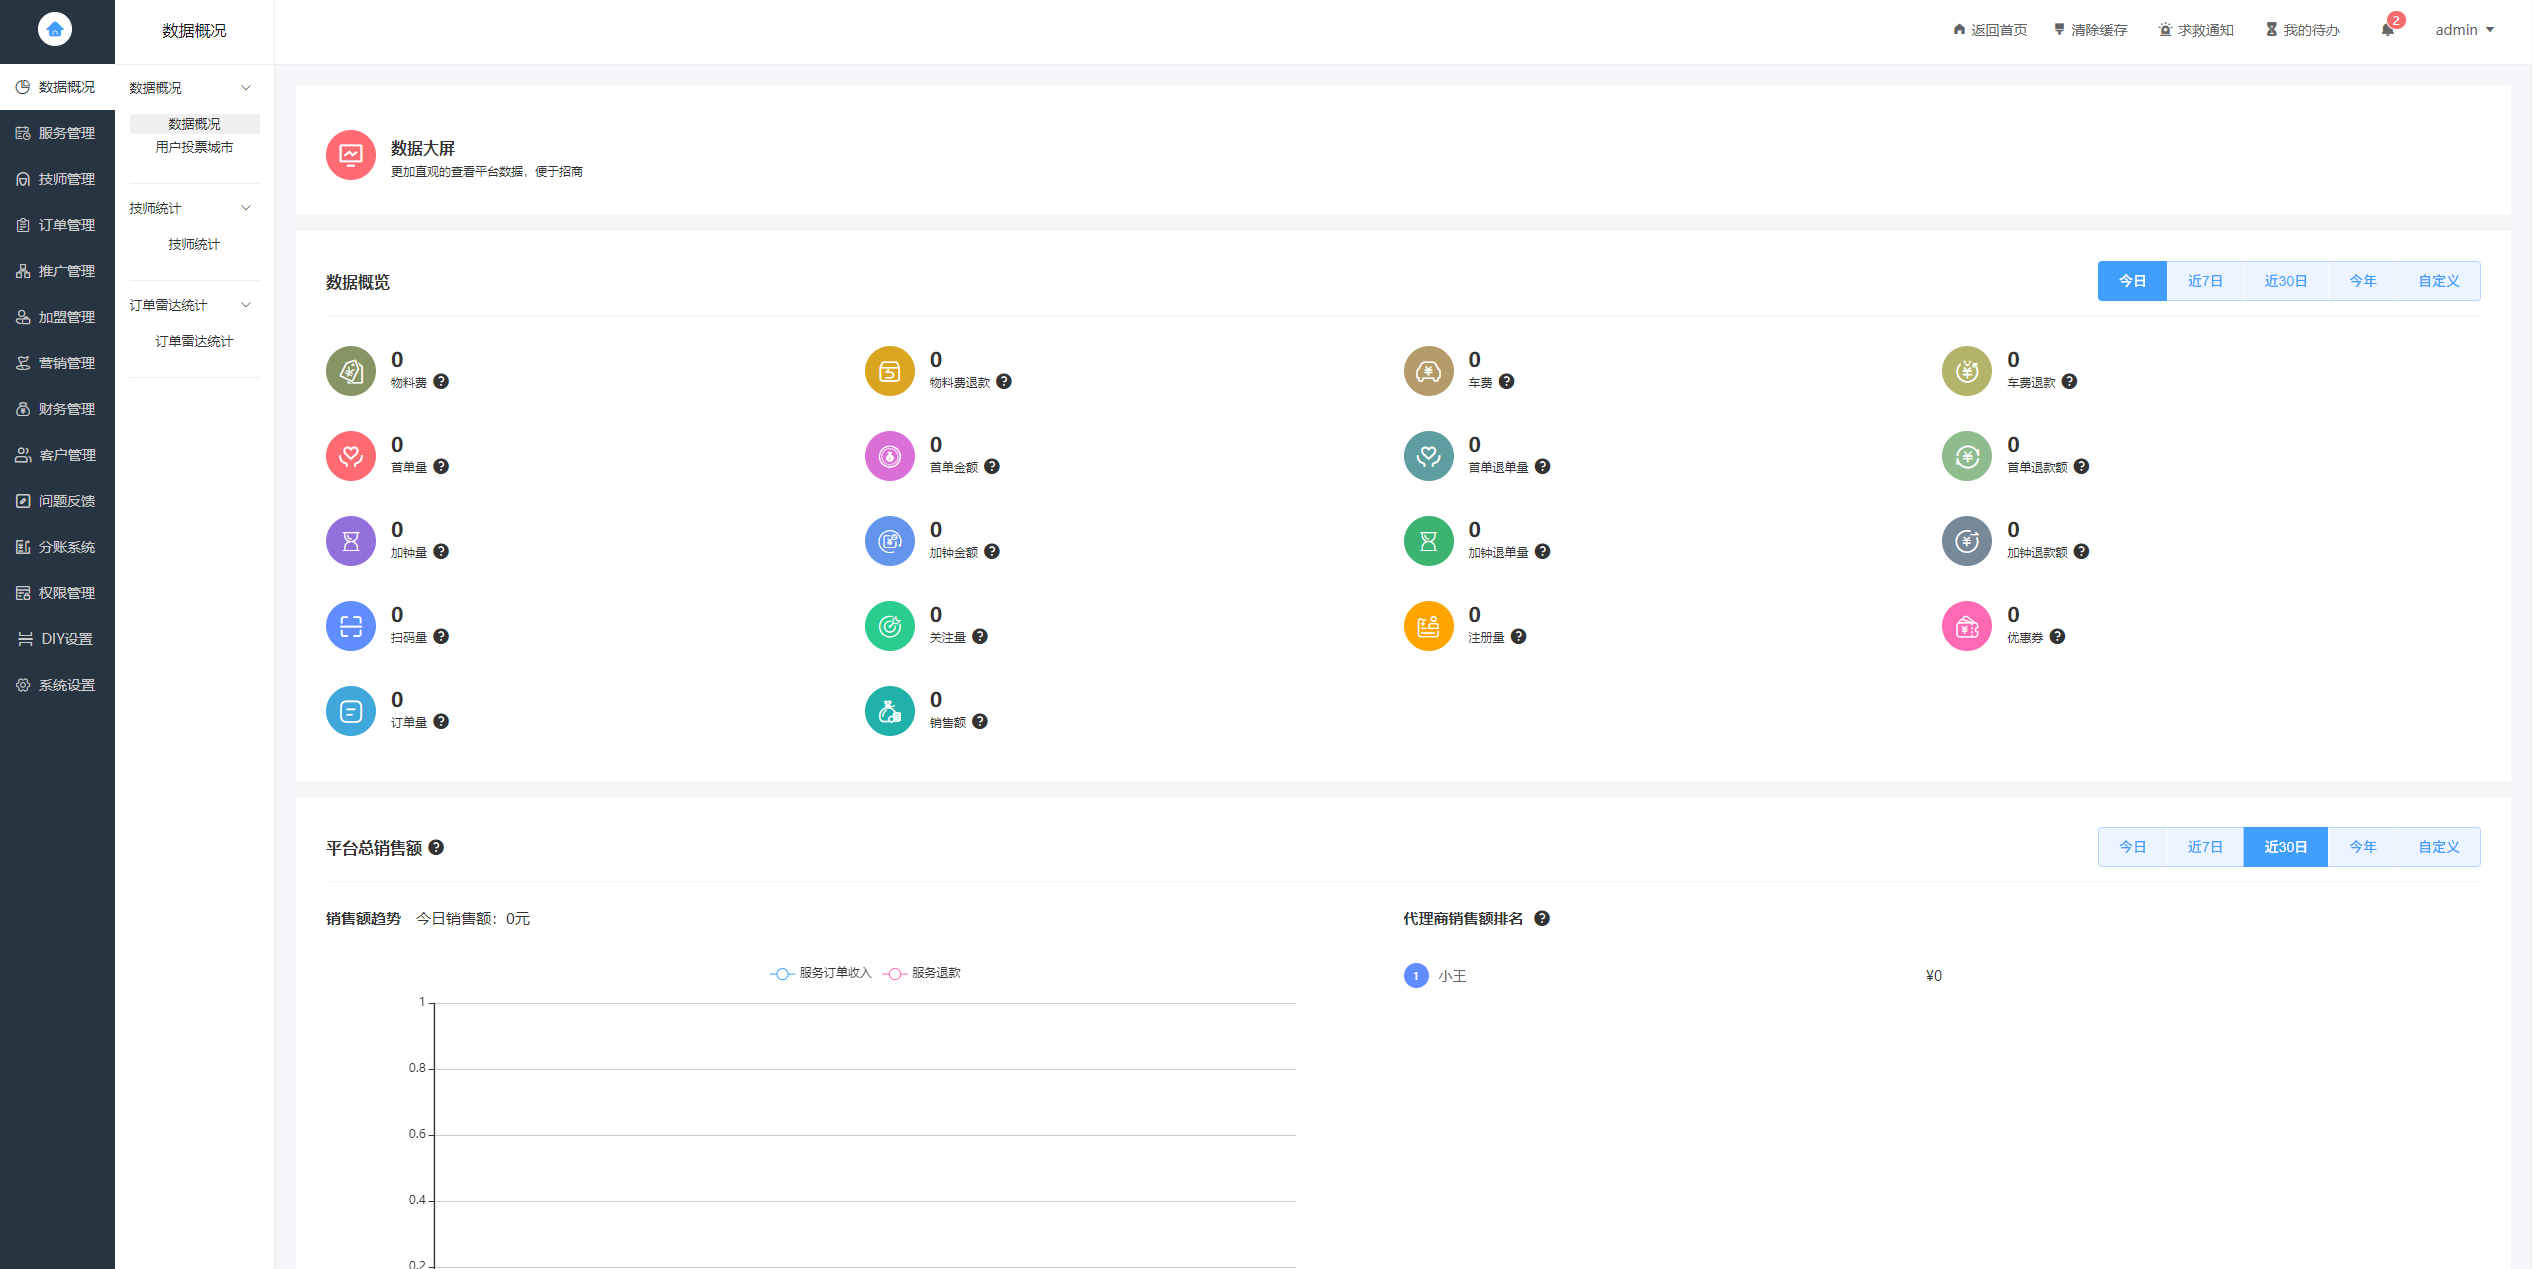Click the 销售额 money bag icon

(x=889, y=712)
